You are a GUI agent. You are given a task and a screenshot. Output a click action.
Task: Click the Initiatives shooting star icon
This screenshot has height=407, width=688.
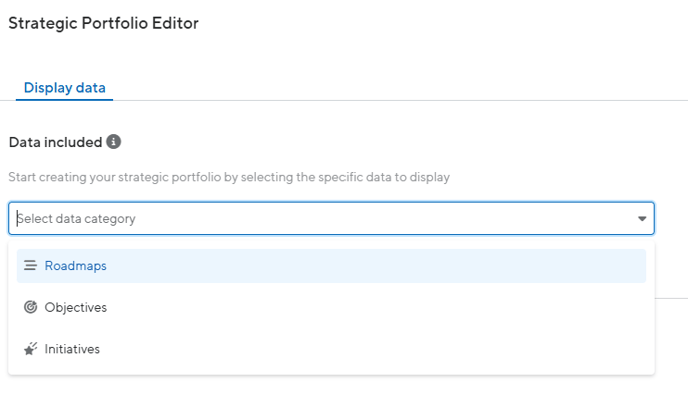(x=30, y=349)
